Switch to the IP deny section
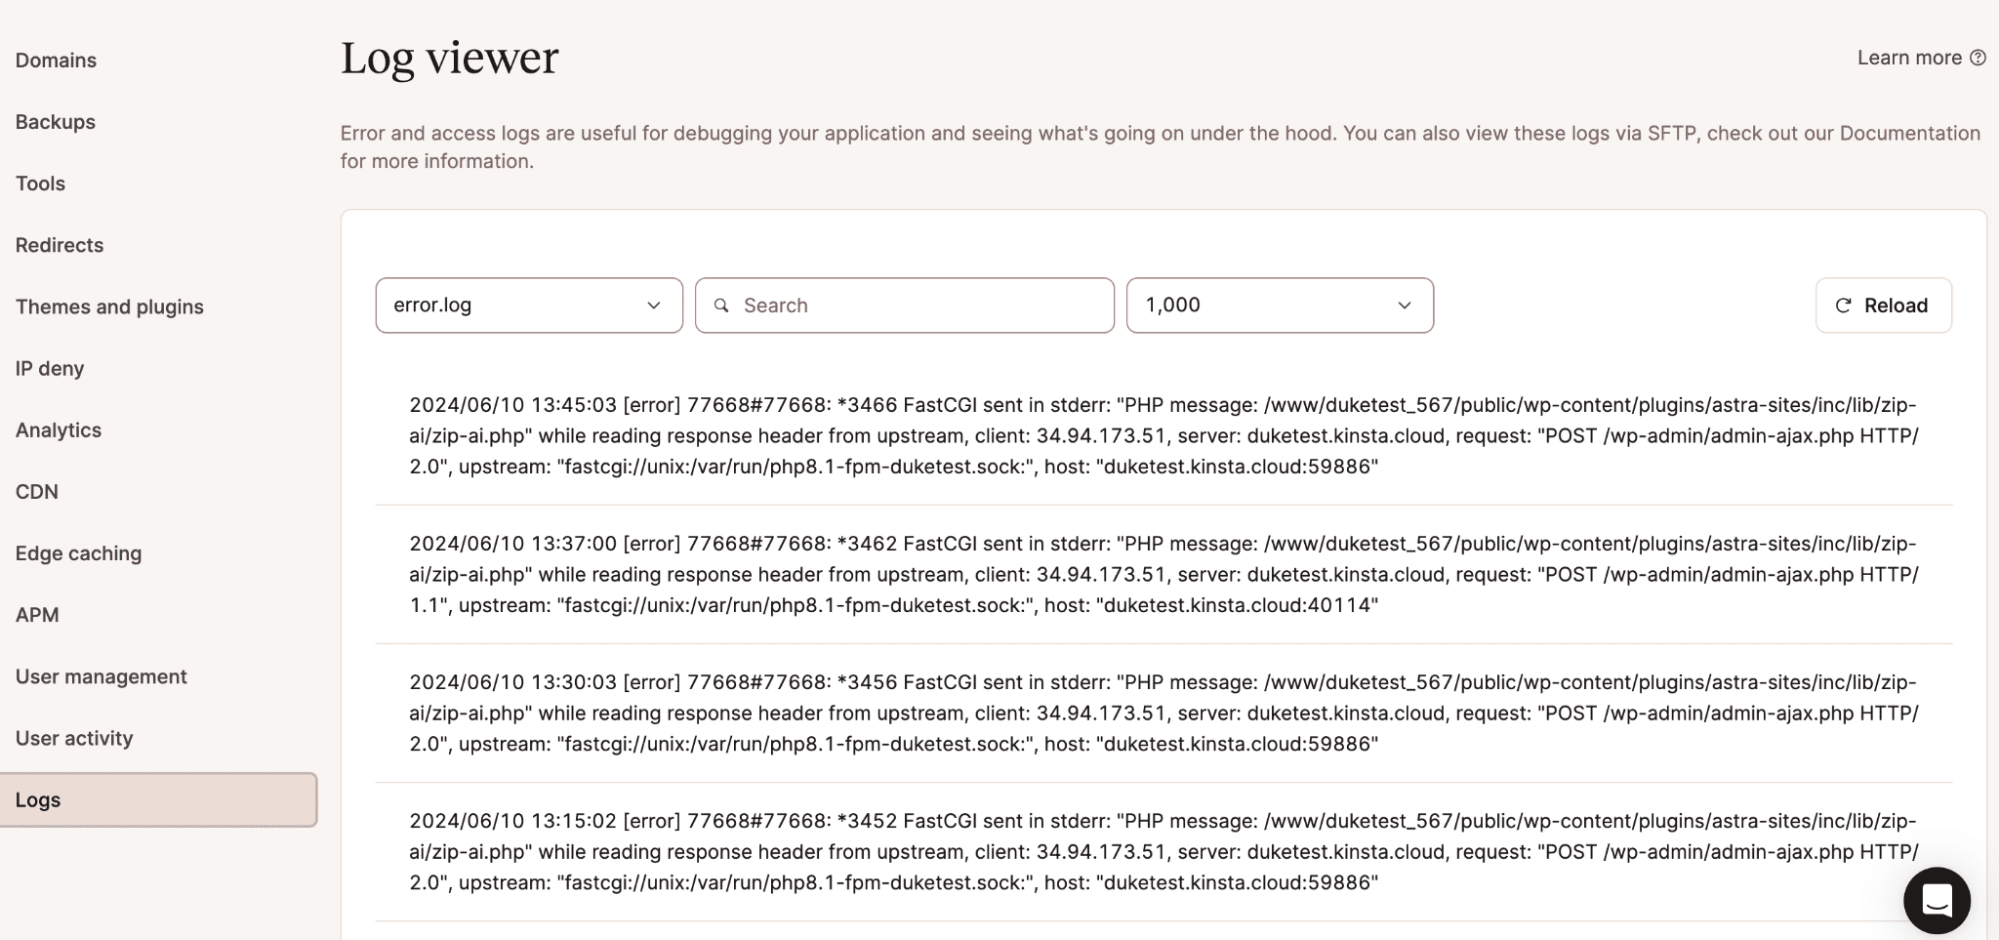 tap(49, 369)
